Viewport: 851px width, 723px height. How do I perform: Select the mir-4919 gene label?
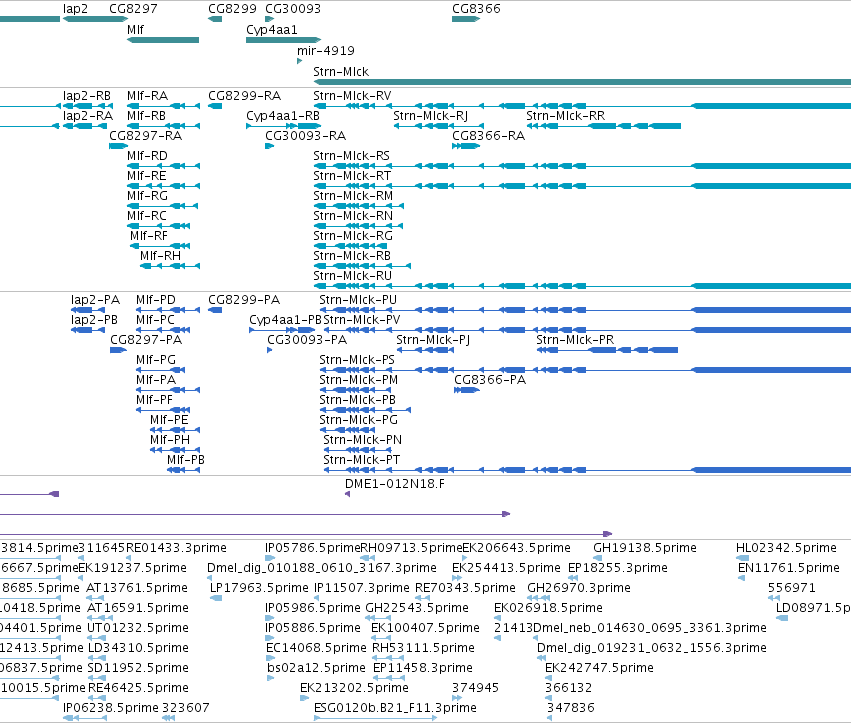pos(326,50)
